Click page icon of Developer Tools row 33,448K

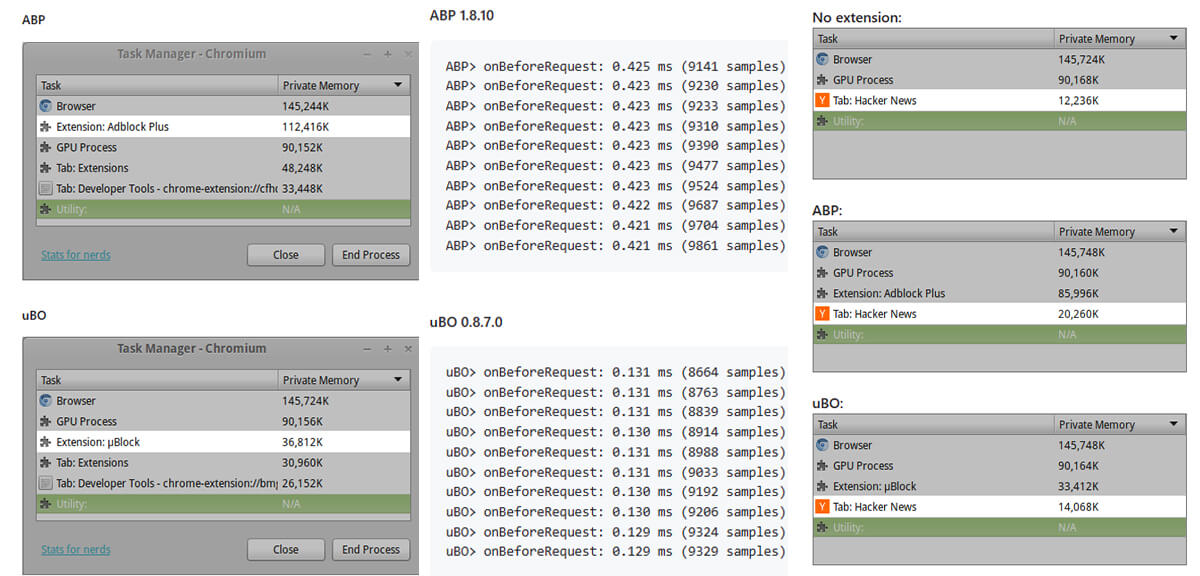pyautogui.click(x=45, y=189)
